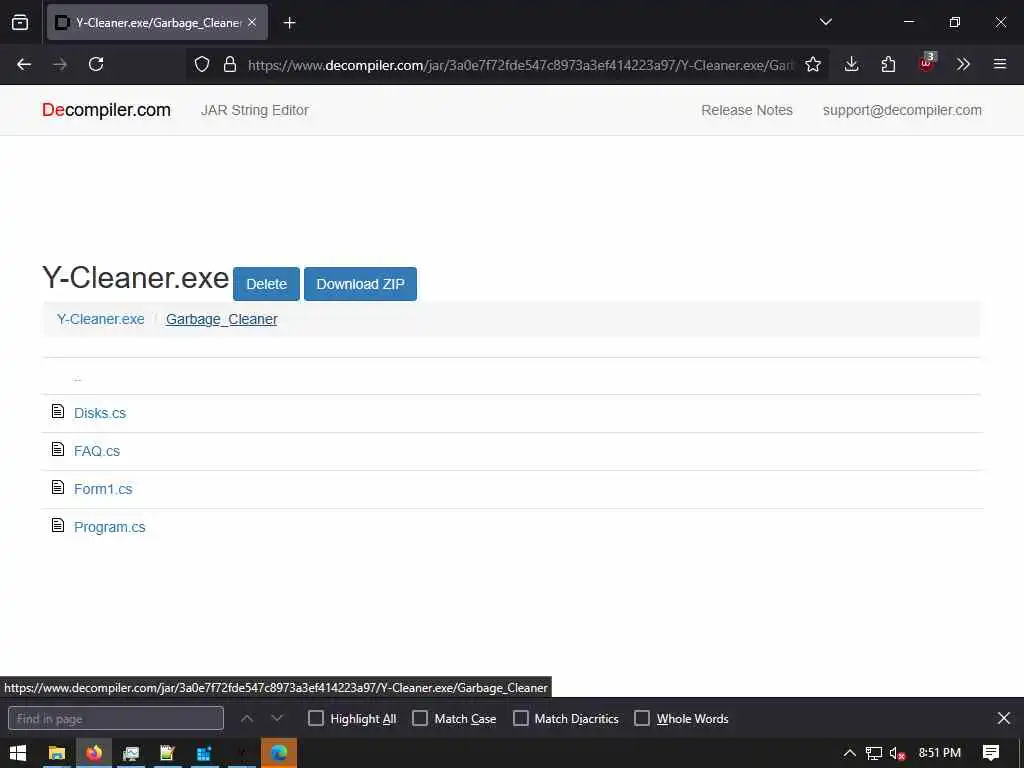The width and height of the screenshot is (1024, 768).
Task: Click the site security padlock icon
Action: click(x=230, y=64)
